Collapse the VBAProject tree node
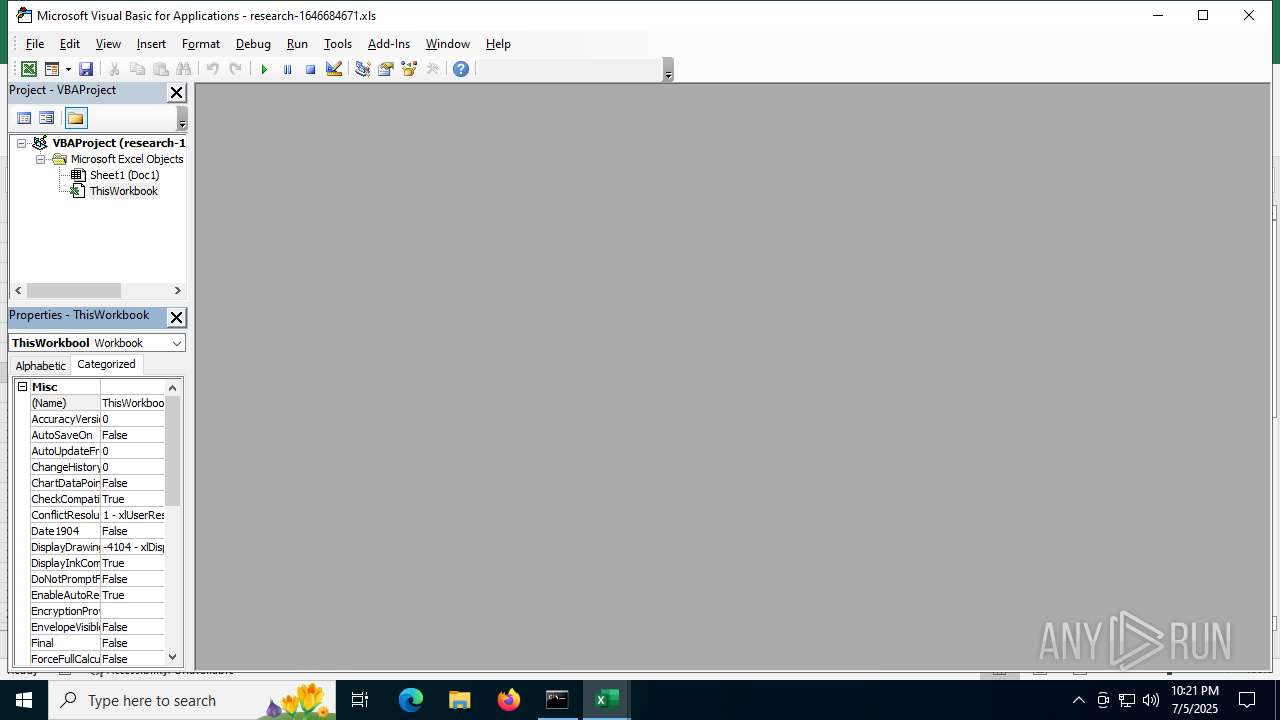The width and height of the screenshot is (1280, 720). (21, 143)
